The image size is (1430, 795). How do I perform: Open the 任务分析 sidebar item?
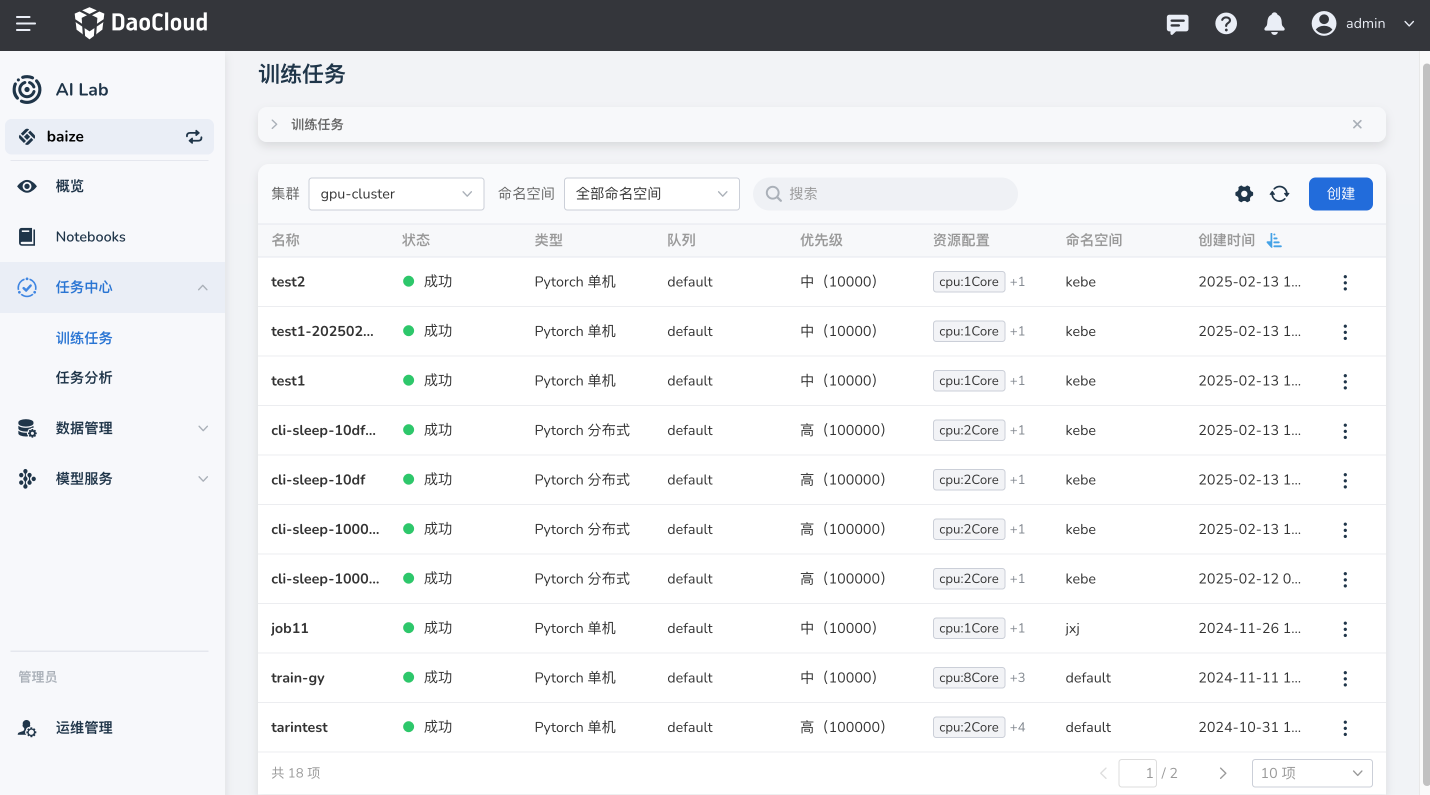click(x=84, y=378)
